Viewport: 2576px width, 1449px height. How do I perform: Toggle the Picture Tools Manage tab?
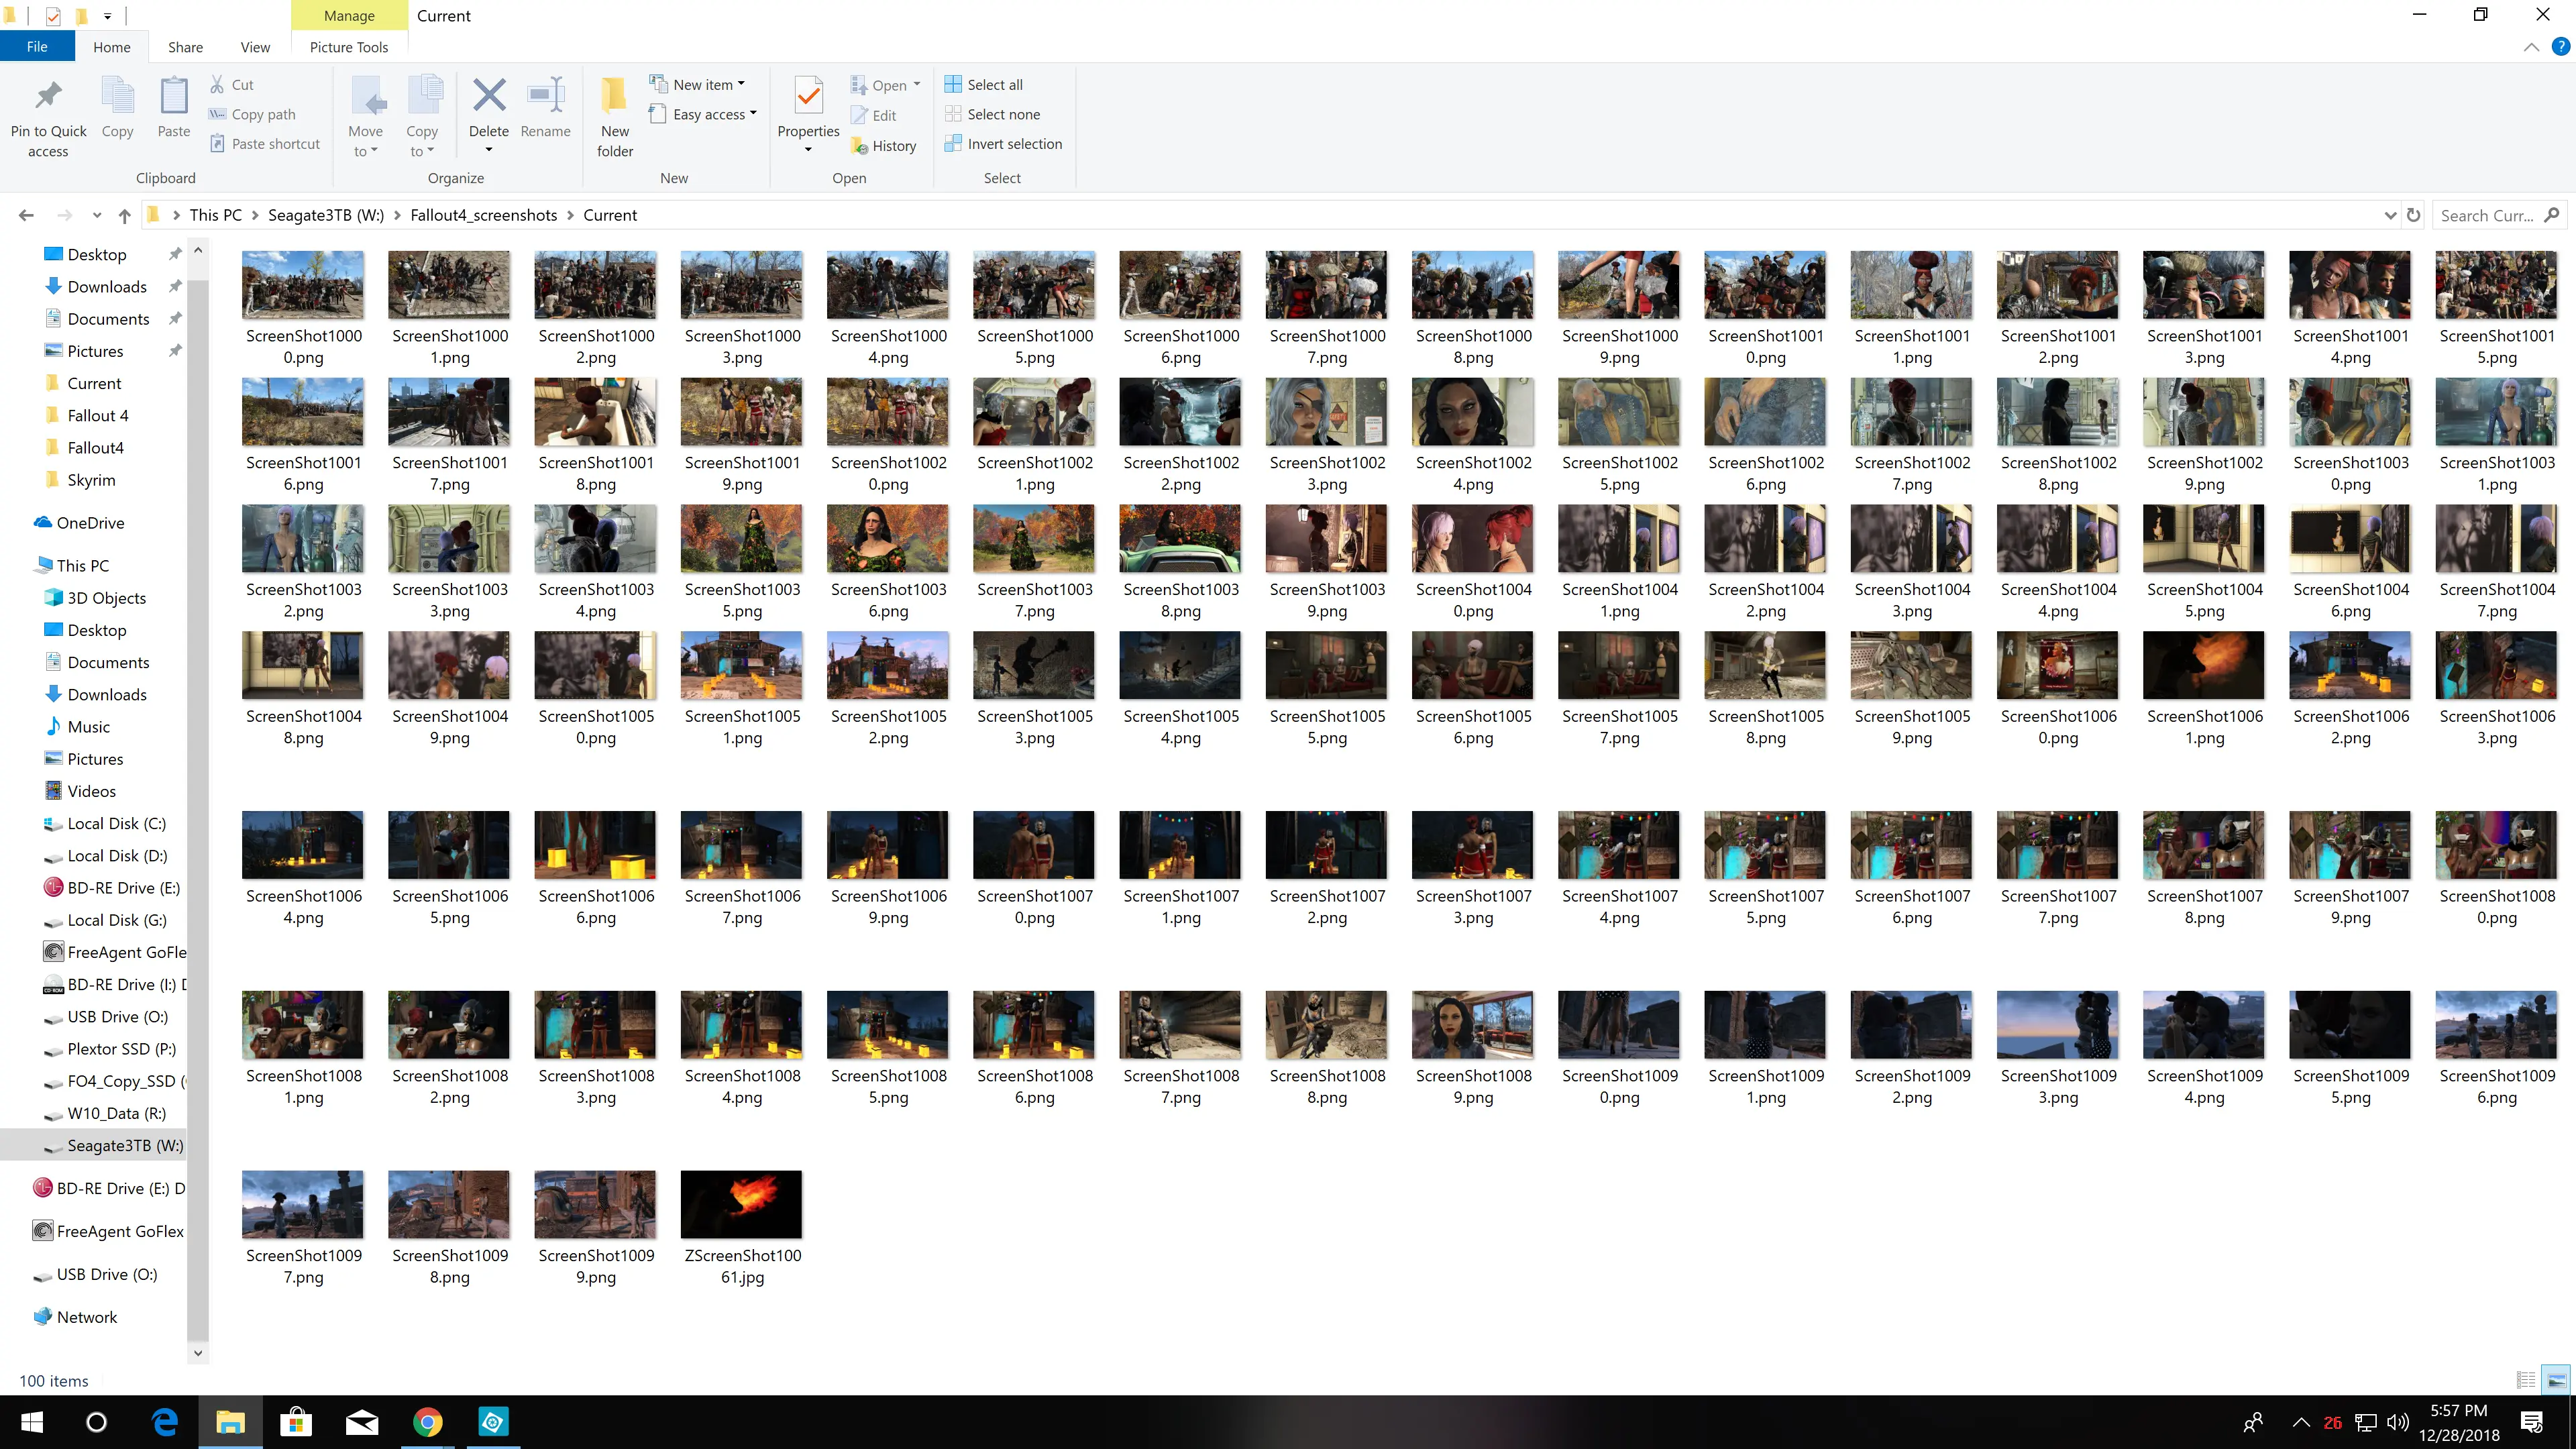(x=349, y=16)
